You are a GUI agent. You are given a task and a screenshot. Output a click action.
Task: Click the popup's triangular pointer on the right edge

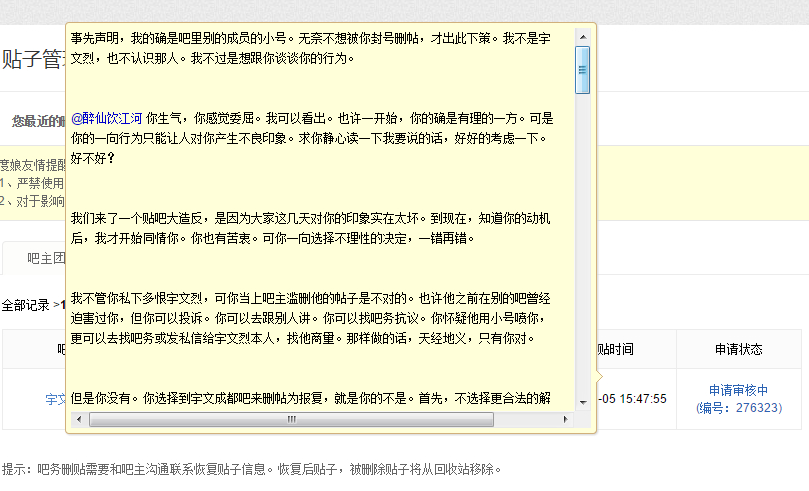600,377
